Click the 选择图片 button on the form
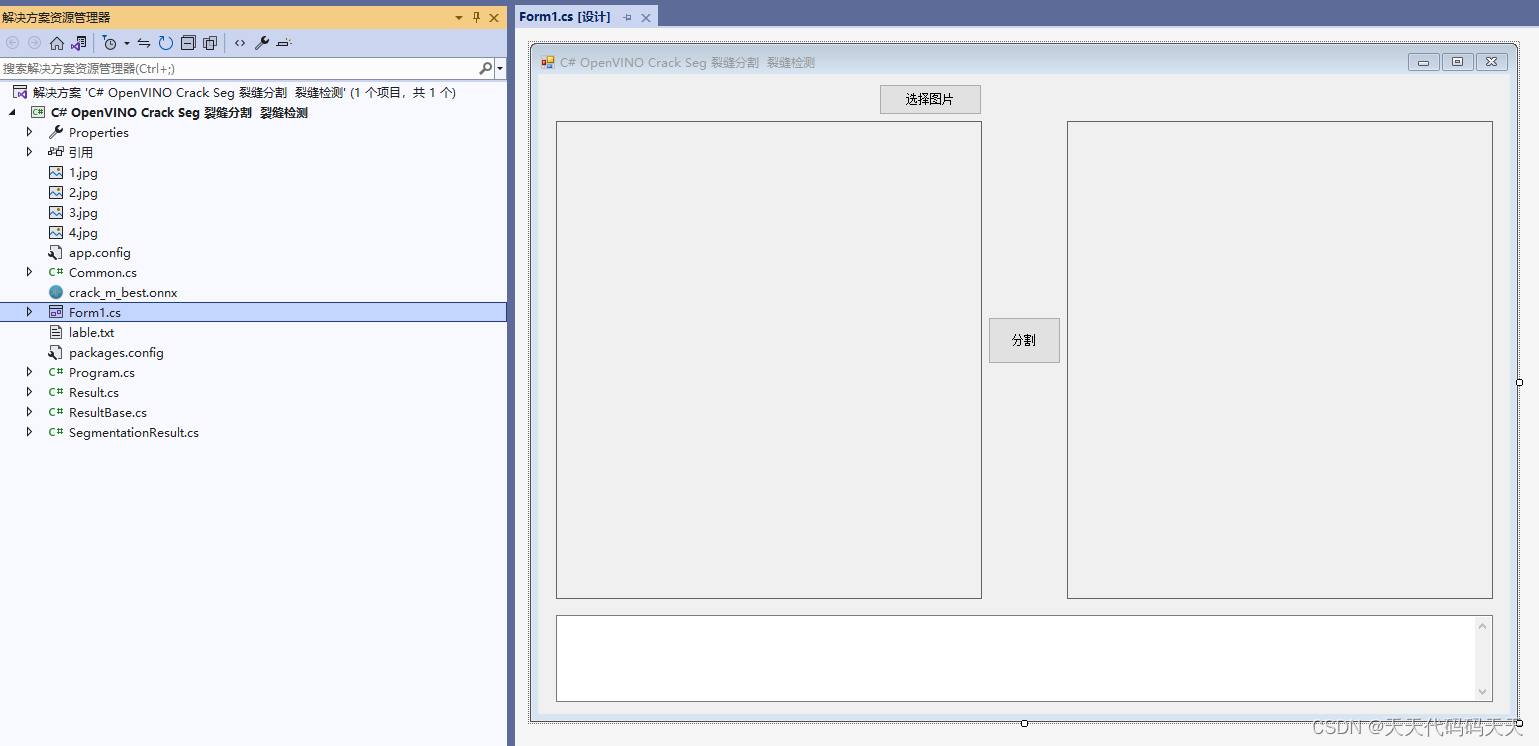 [930, 99]
